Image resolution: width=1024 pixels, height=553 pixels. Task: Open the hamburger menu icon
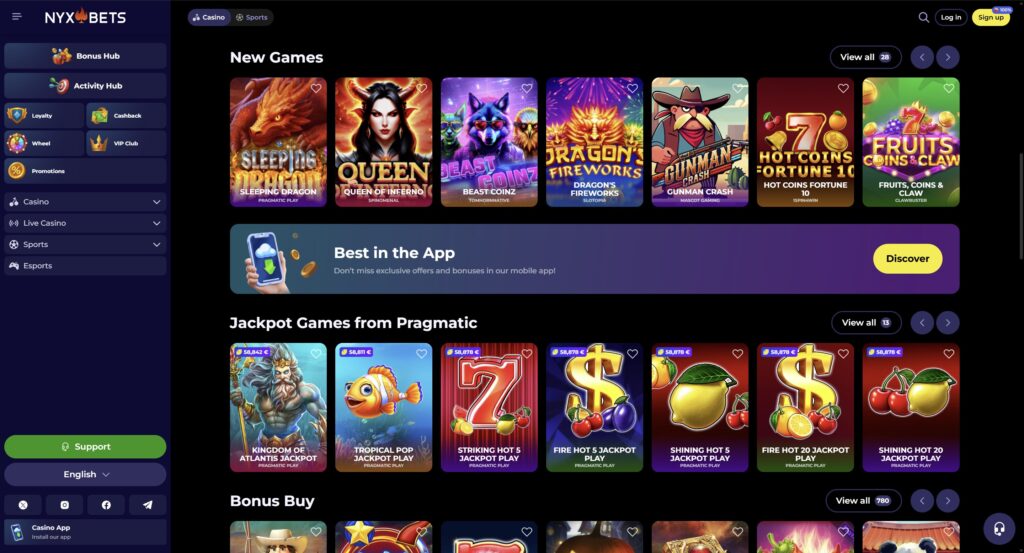(17, 16)
